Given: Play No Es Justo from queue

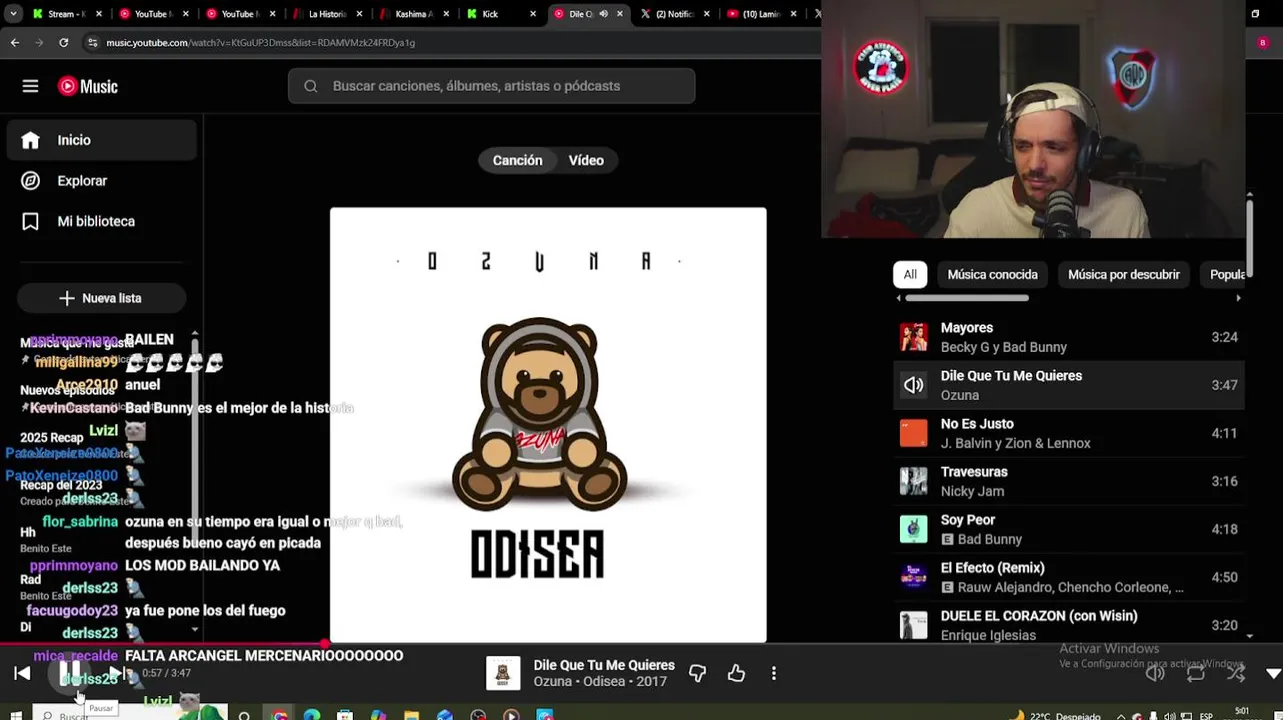Looking at the screenshot, I should click(1068, 433).
